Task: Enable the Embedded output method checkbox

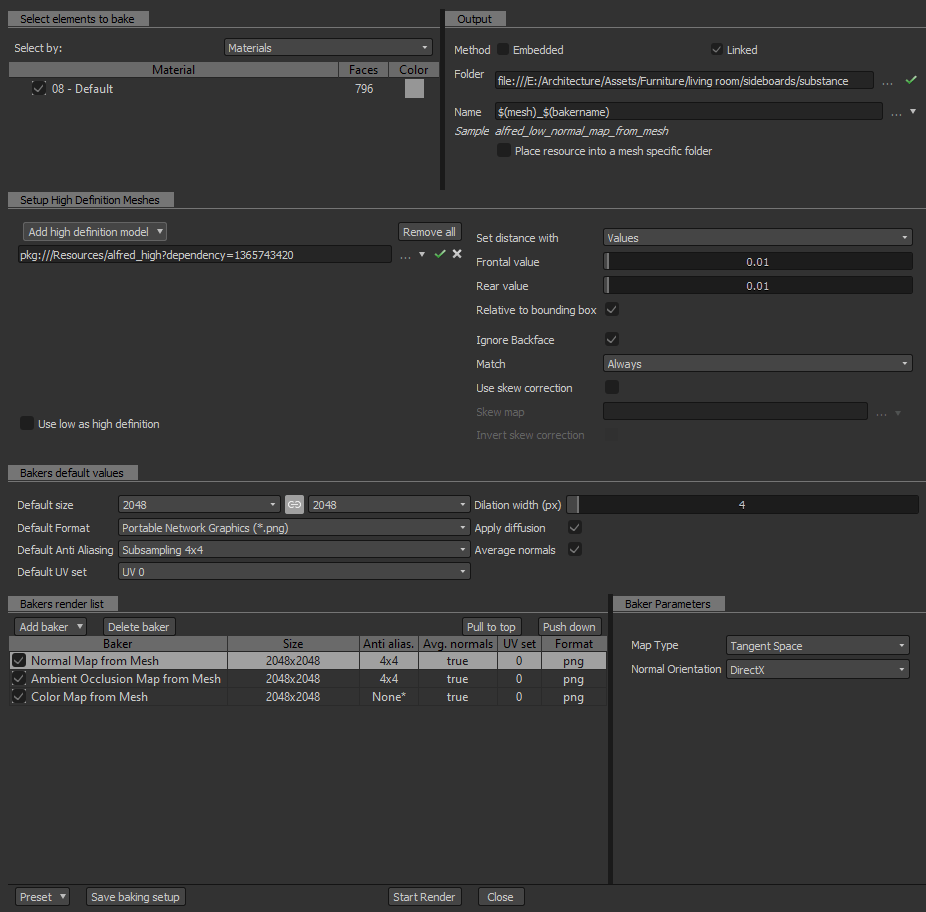Action: pyautogui.click(x=503, y=50)
